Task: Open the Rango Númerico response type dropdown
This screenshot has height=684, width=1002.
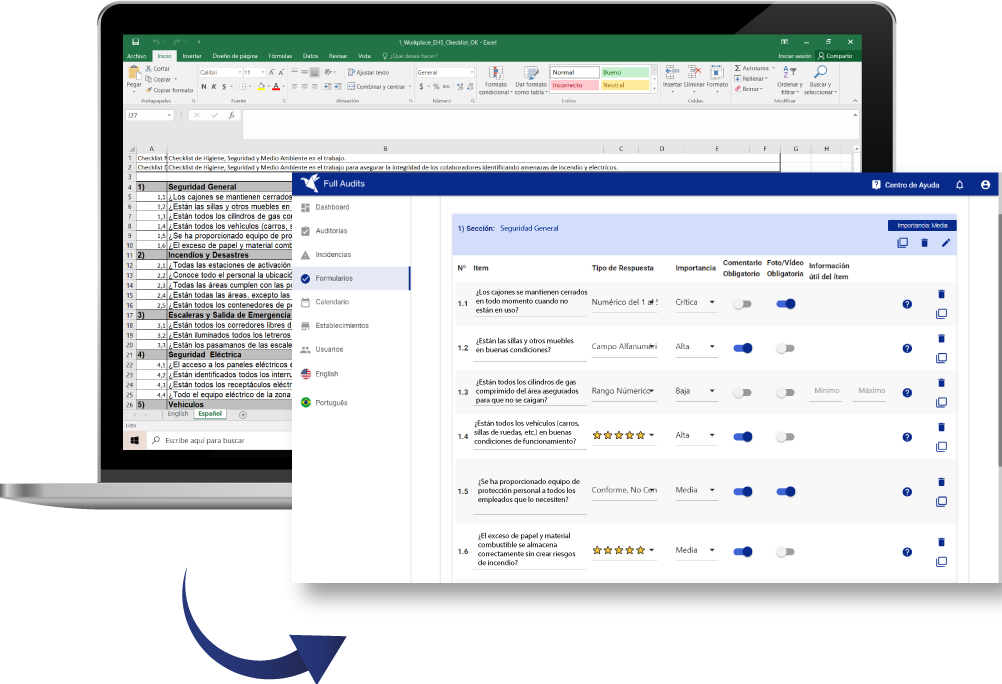Action: 624,391
